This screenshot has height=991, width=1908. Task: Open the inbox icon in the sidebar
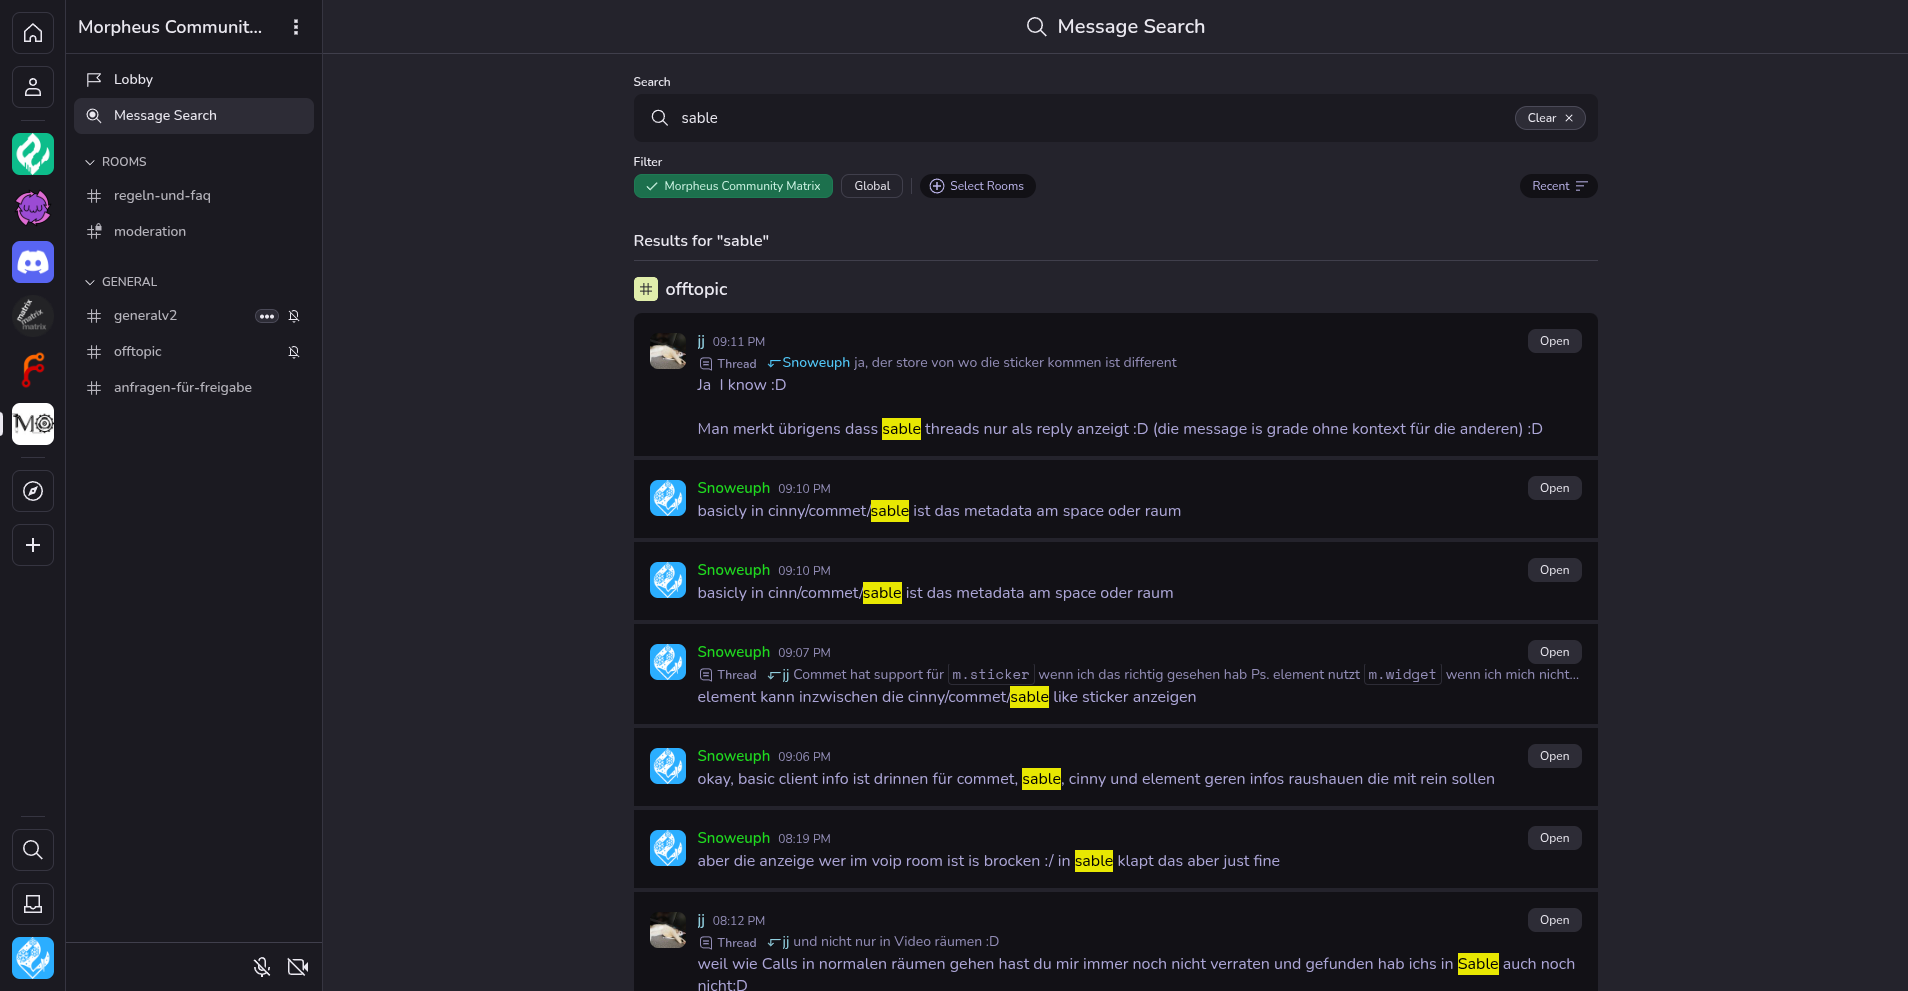click(x=33, y=904)
